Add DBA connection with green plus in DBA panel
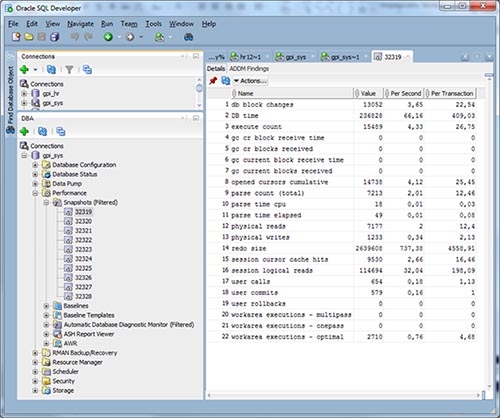The height and width of the screenshot is (418, 500). [x=24, y=131]
